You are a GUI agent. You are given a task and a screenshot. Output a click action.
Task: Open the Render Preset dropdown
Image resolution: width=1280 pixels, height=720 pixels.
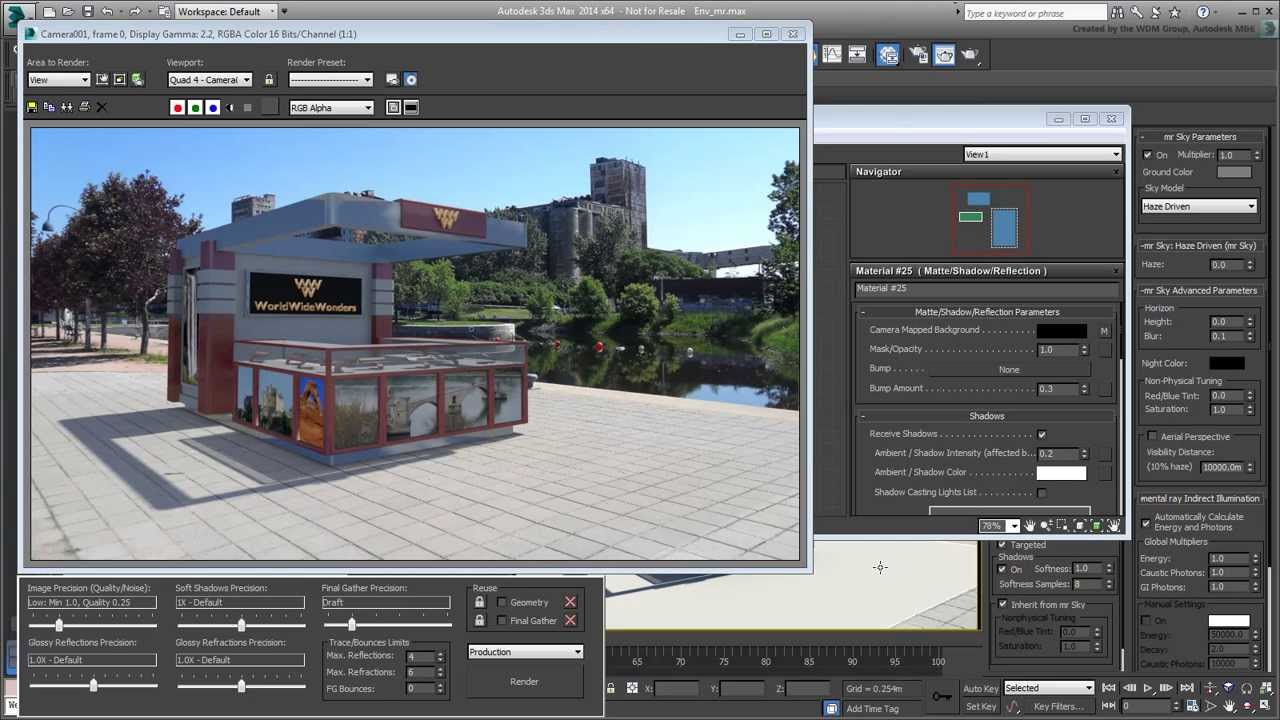331,80
